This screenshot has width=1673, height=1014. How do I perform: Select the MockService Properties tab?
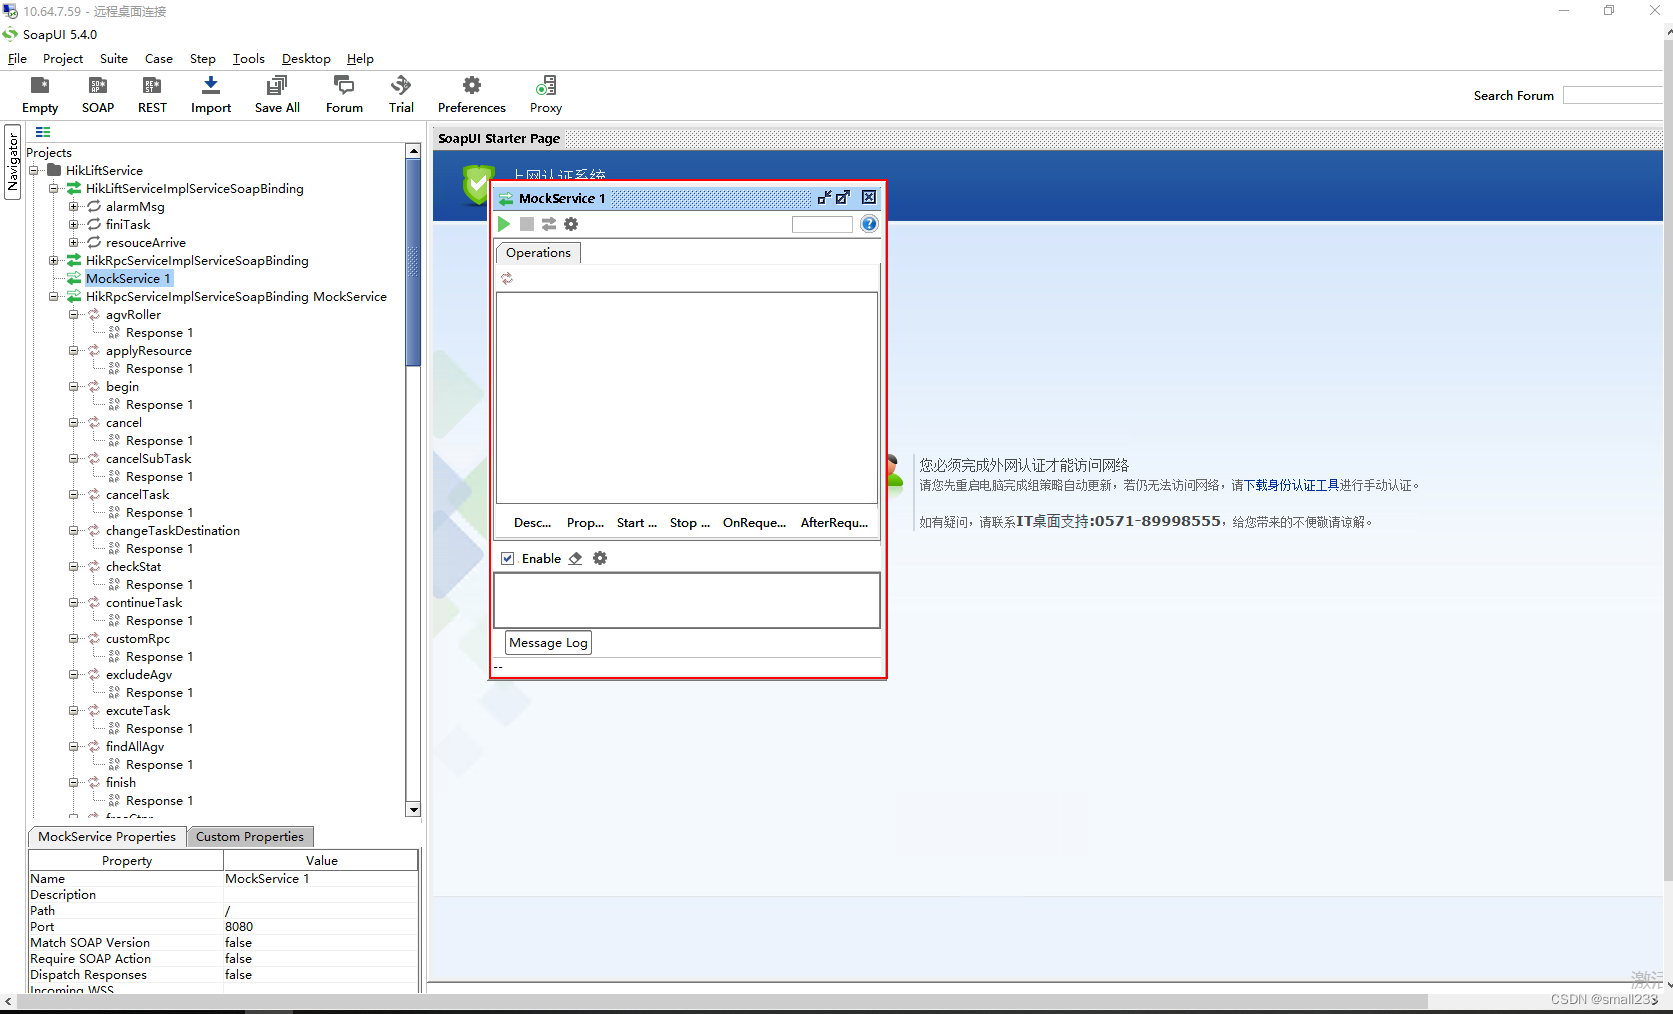pos(107,837)
